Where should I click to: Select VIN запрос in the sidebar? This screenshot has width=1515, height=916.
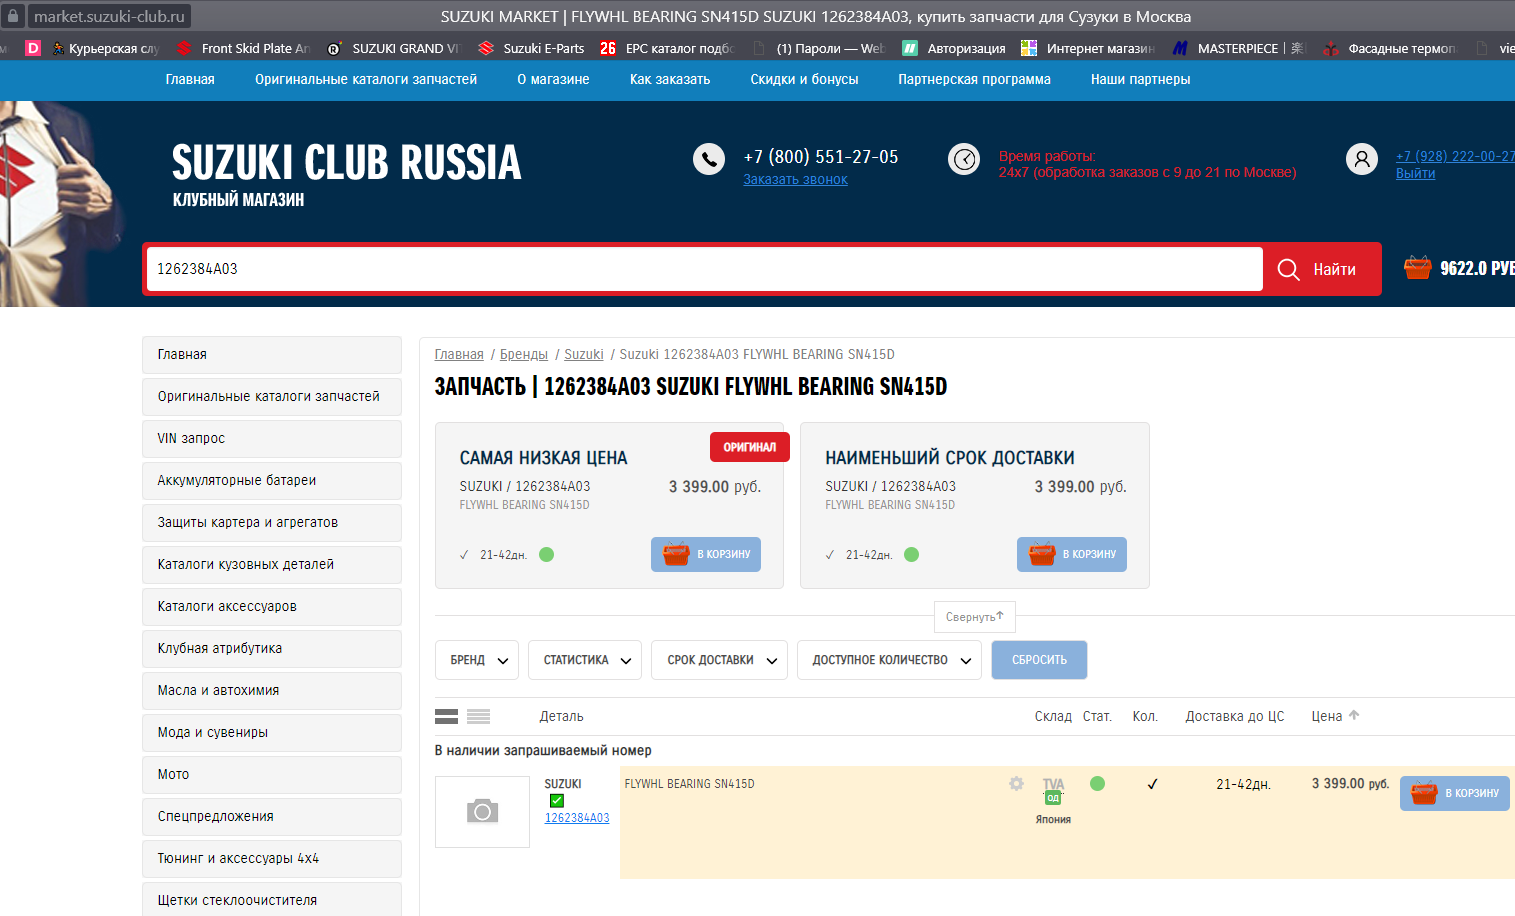coord(271,438)
